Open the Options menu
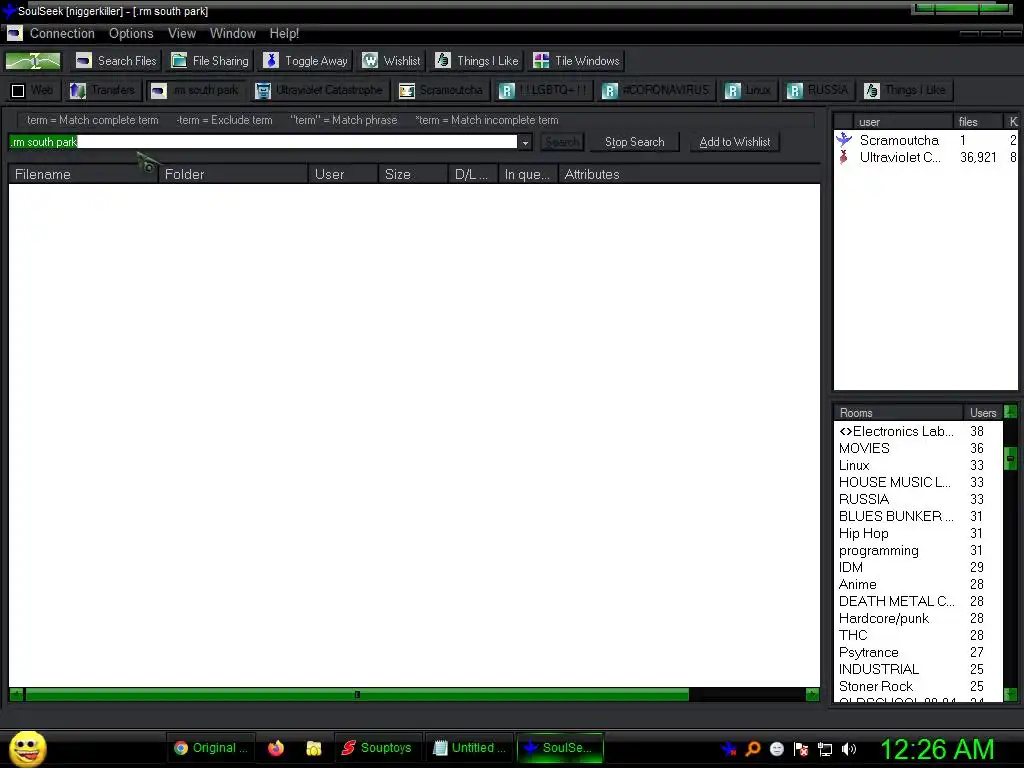This screenshot has height=768, width=1024. [131, 33]
